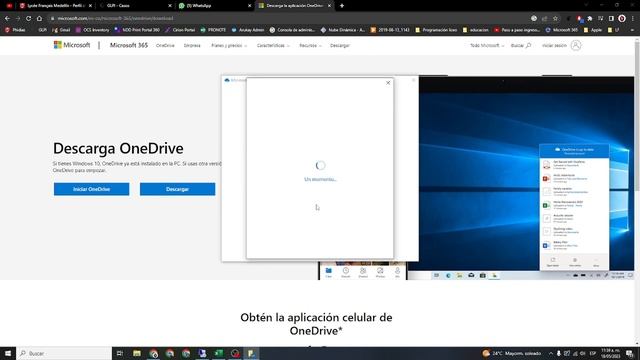Open the educacion bookmarks folder
The width and height of the screenshot is (640, 360).
pos(476,30)
